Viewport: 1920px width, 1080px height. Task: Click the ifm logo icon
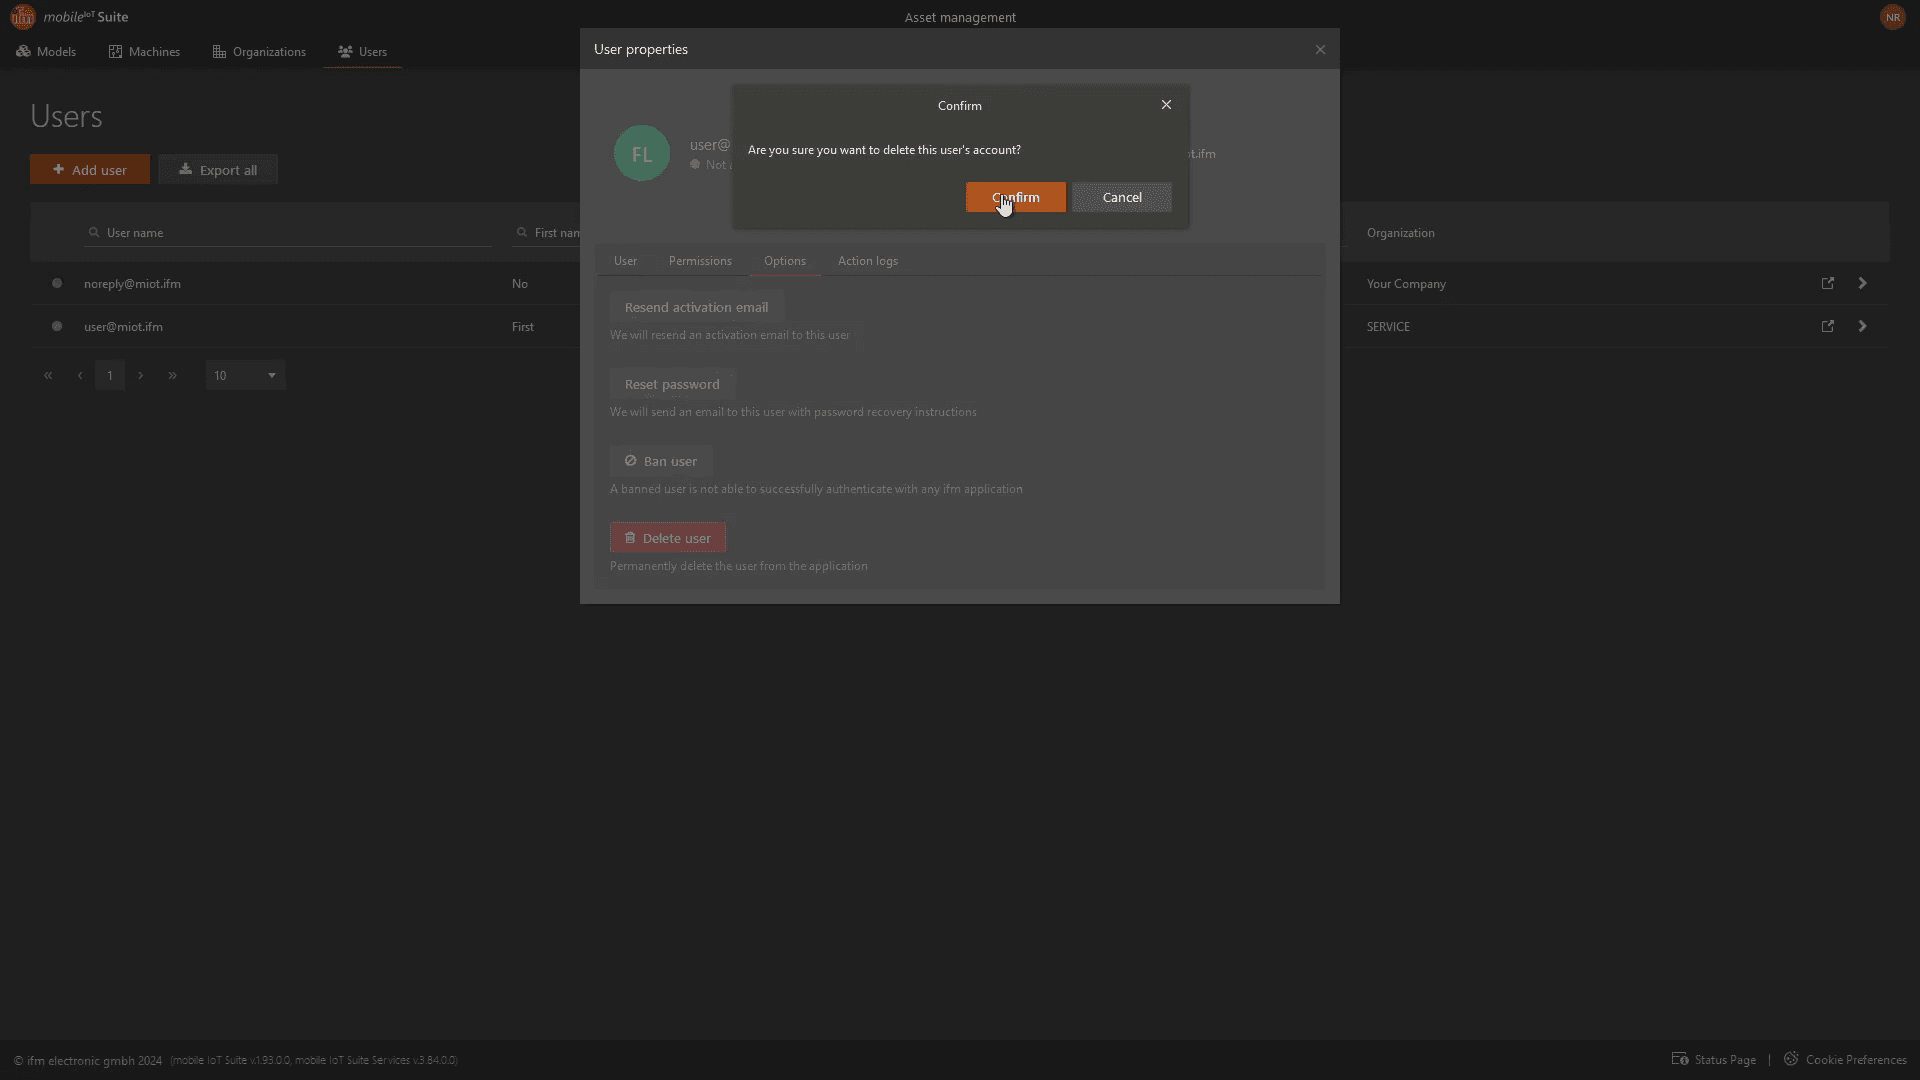(22, 17)
